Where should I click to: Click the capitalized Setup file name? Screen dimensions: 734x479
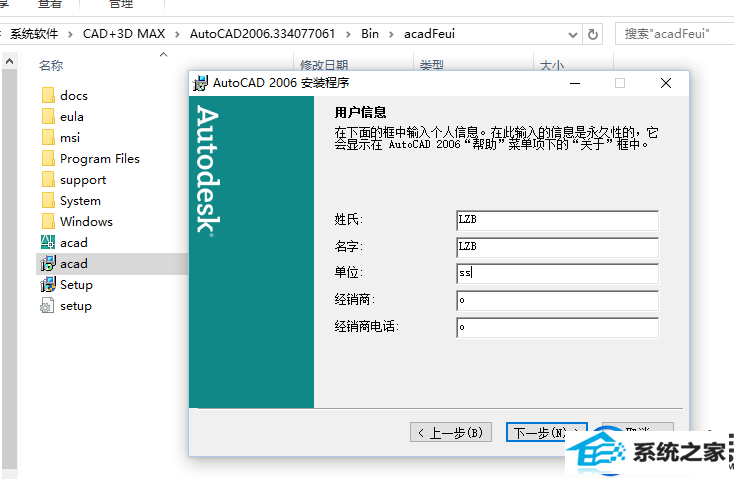click(76, 285)
